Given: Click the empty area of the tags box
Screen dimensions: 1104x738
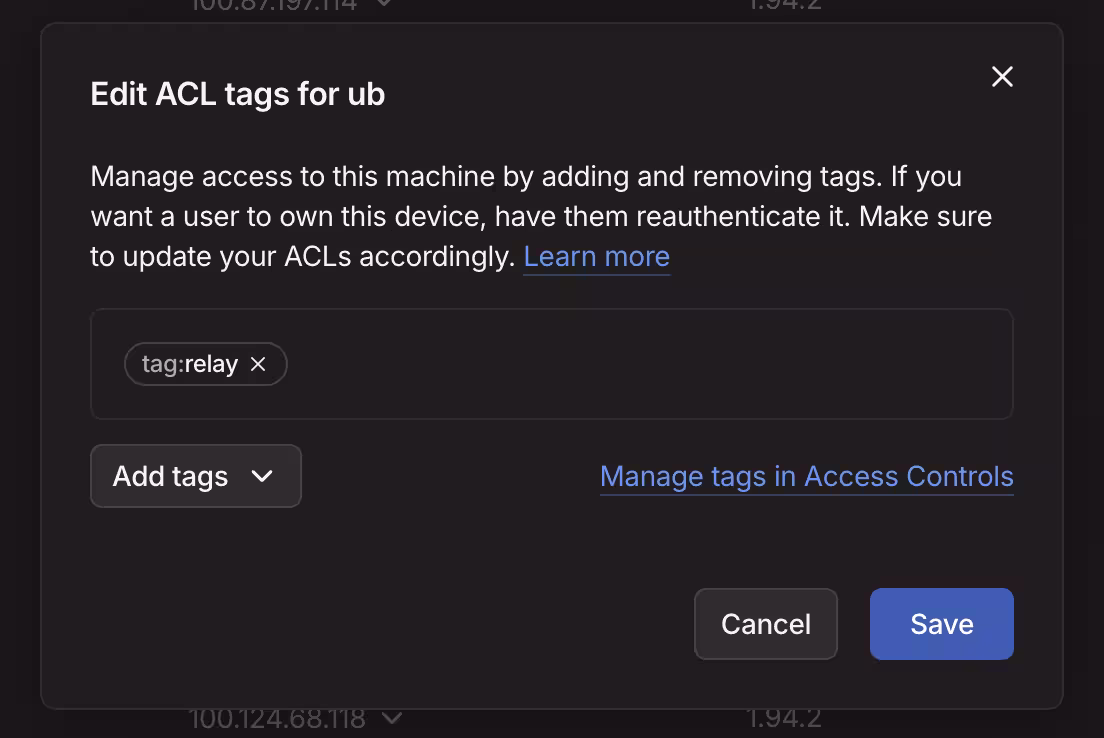Looking at the screenshot, I should 650,364.
